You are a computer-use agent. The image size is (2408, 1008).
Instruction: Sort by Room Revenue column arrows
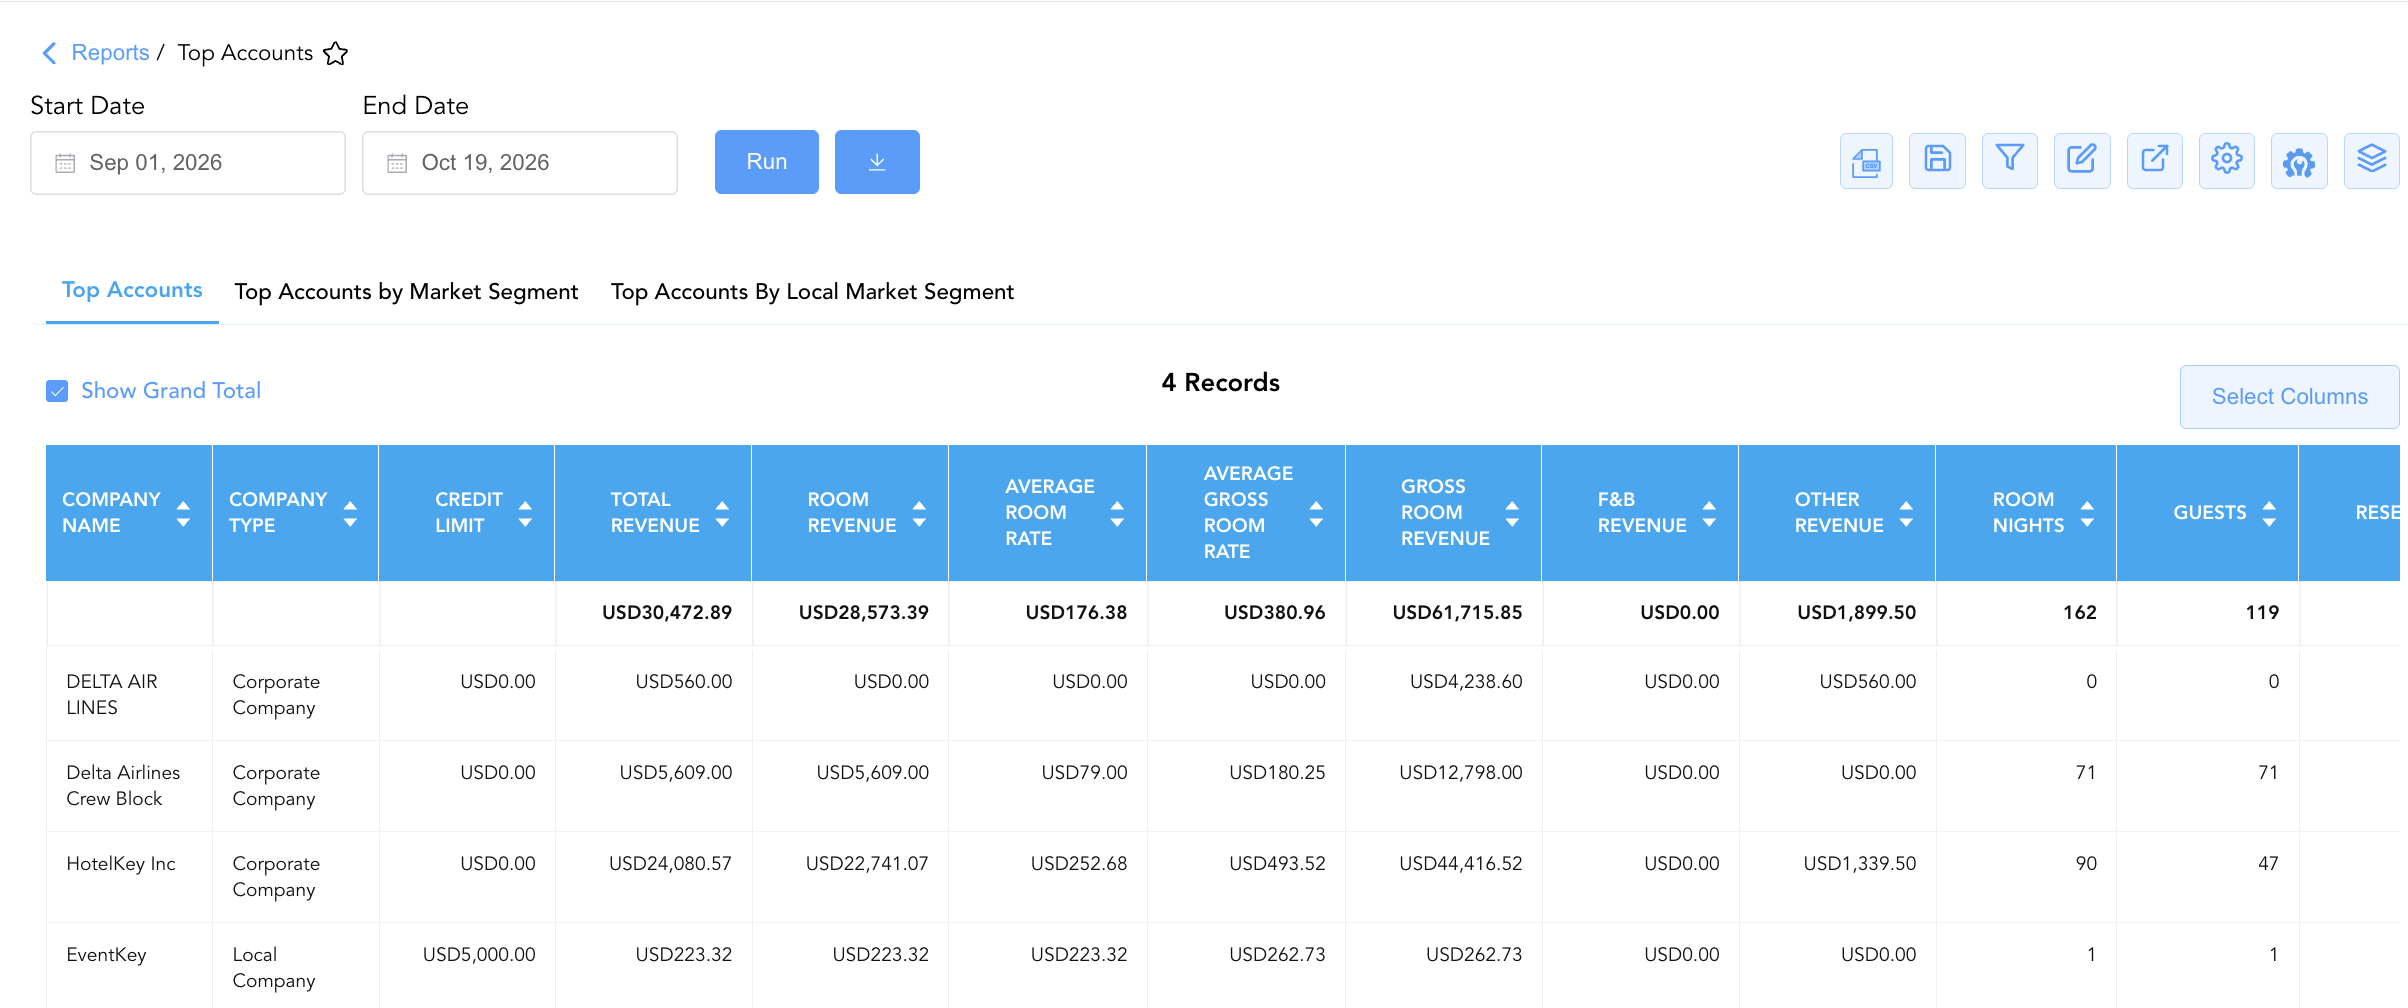point(919,513)
